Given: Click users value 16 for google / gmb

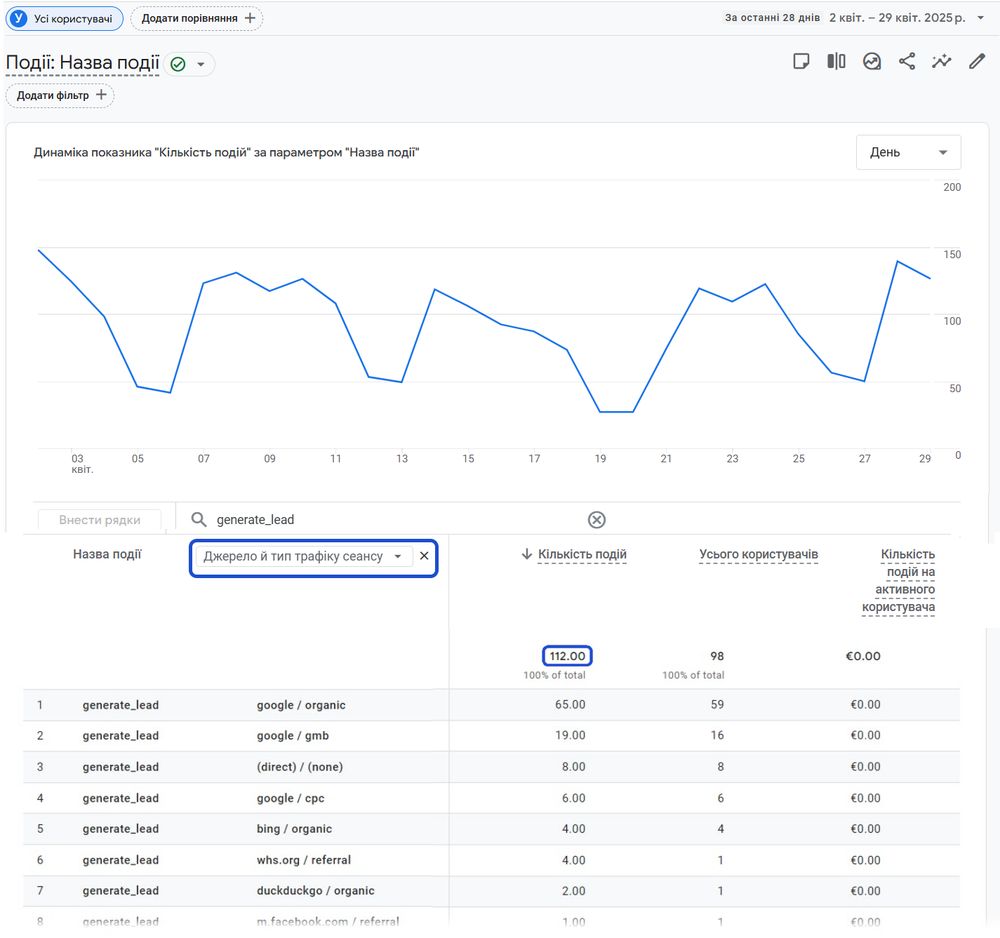Looking at the screenshot, I should (x=717, y=735).
